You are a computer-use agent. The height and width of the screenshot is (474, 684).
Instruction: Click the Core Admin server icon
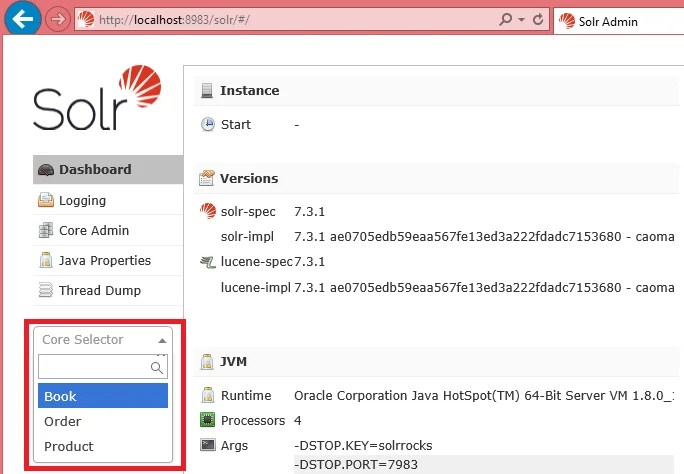pos(46,230)
